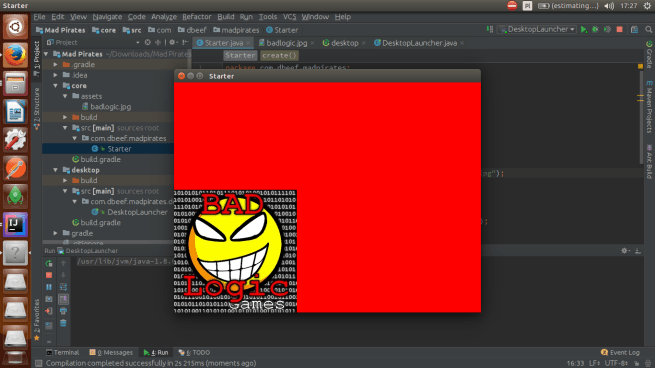Click the volume indicator in top bar
This screenshot has height=368, width=655.
[x=609, y=5]
